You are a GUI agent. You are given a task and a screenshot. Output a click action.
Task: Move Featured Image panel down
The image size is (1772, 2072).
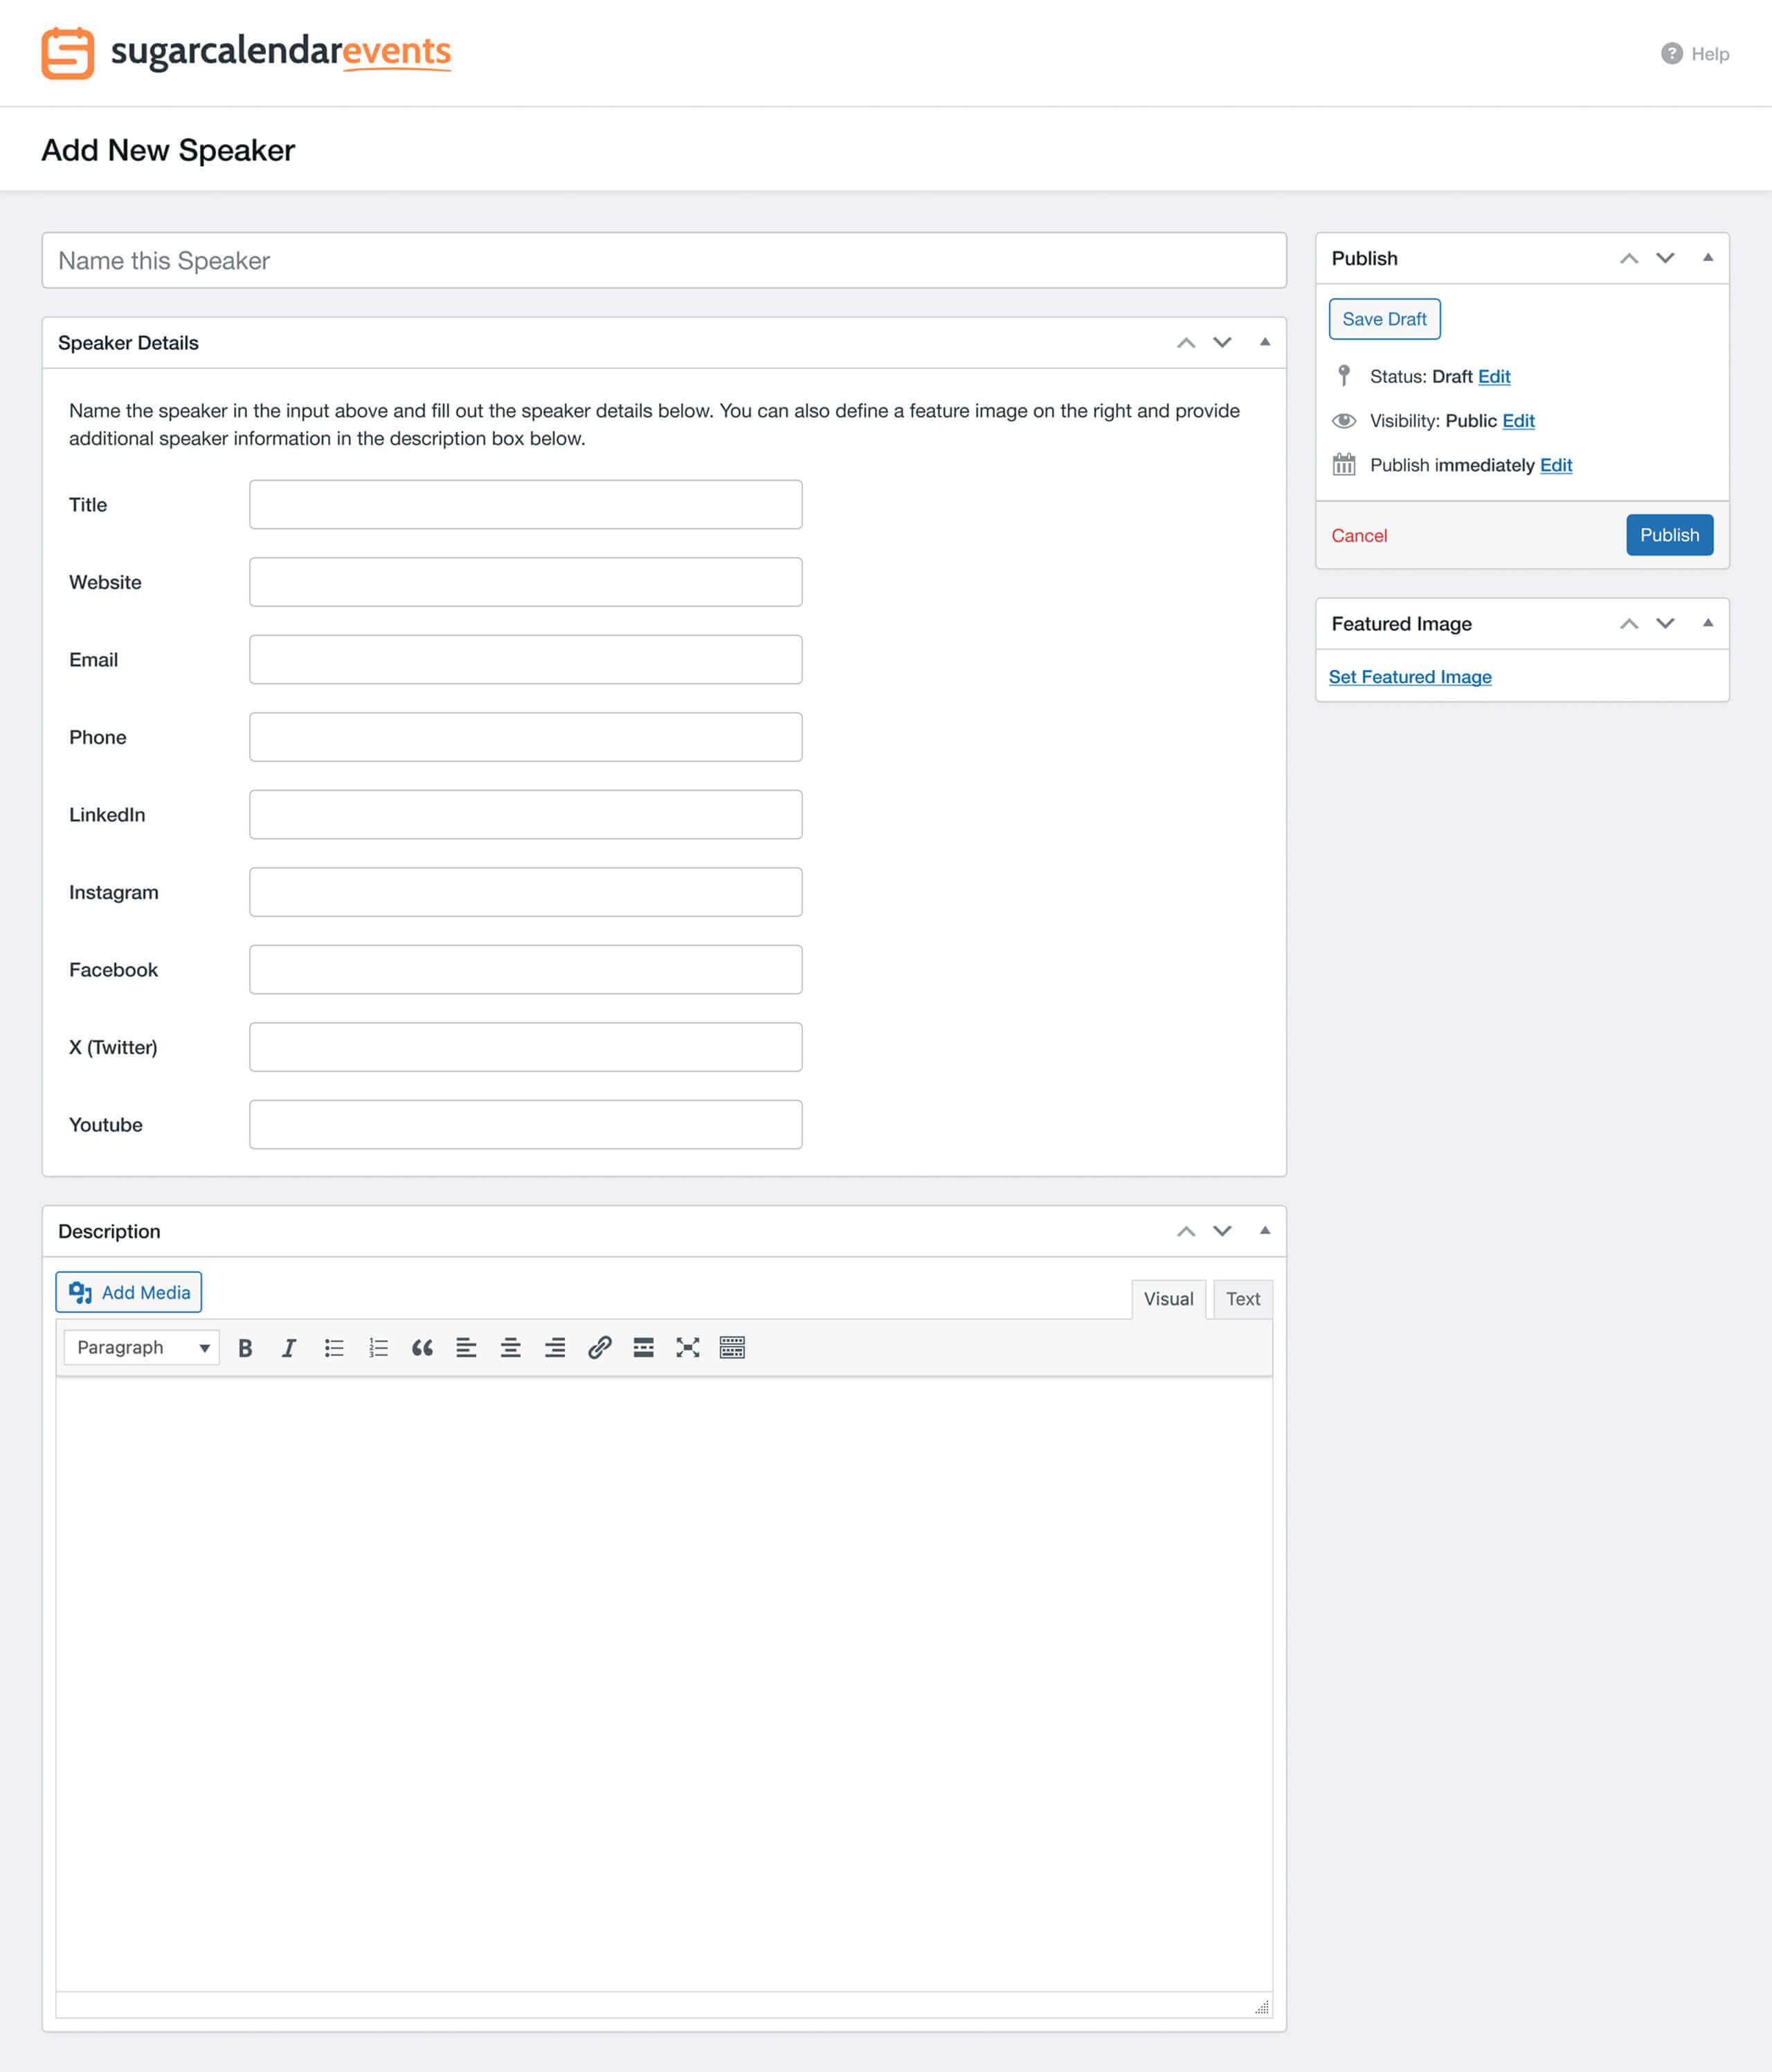coord(1664,623)
